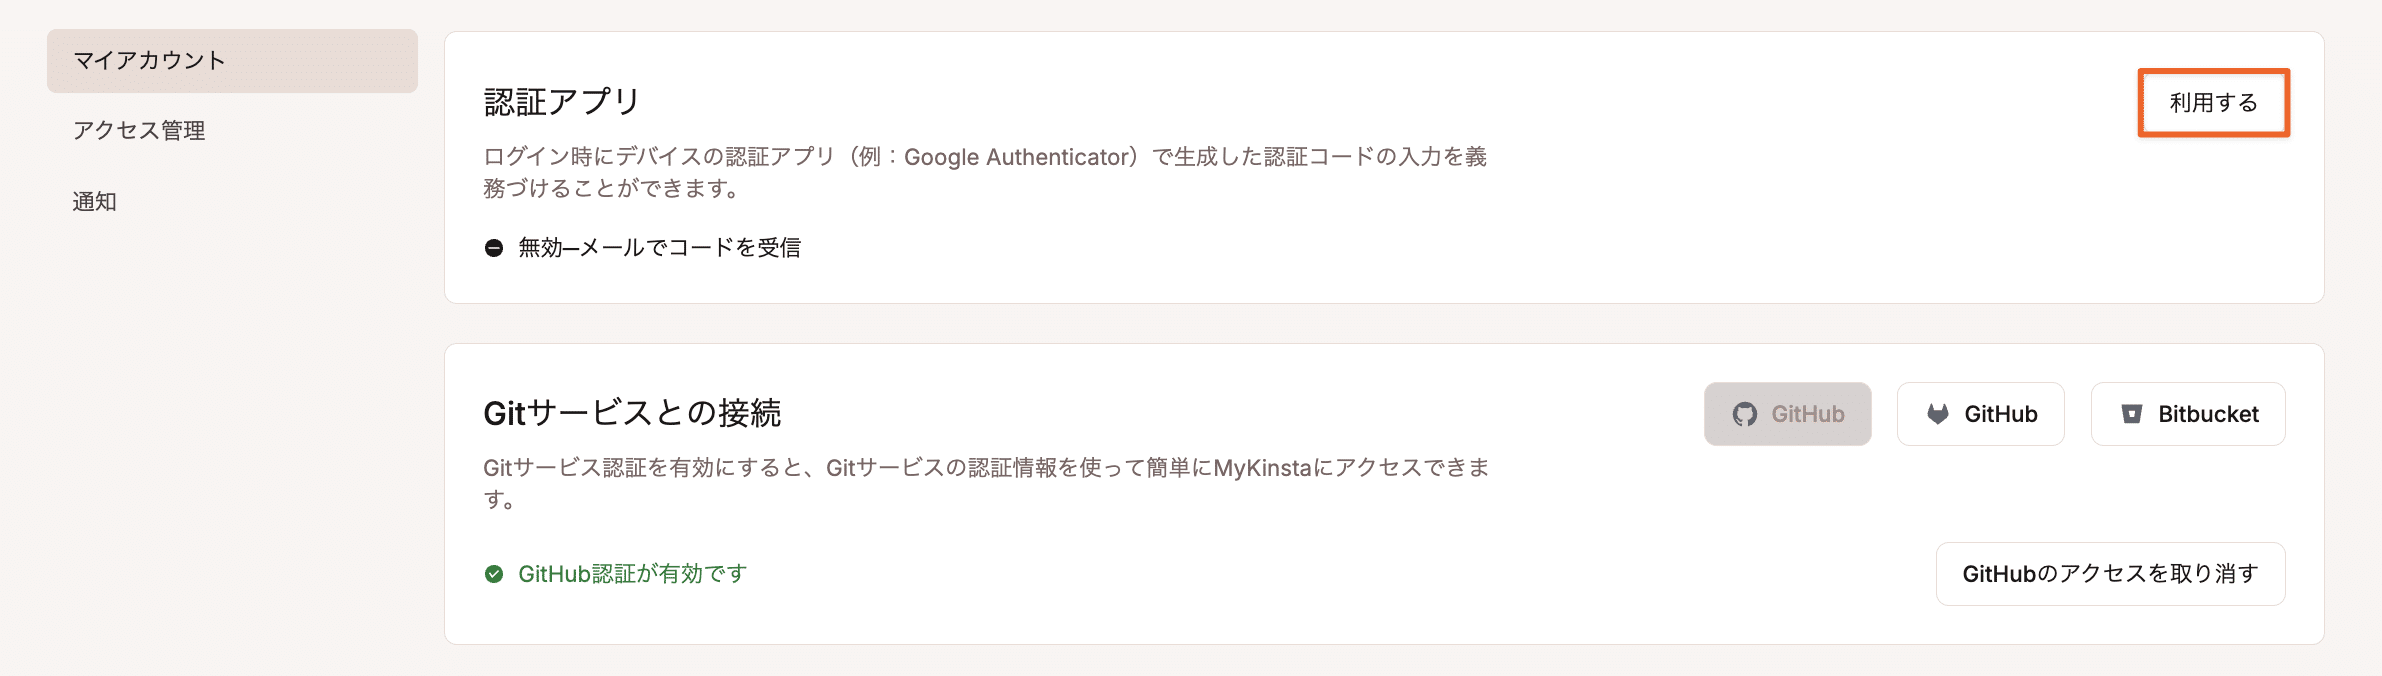
Task: Click the 無効ーメールでコードを受信 status line
Action: (660, 247)
